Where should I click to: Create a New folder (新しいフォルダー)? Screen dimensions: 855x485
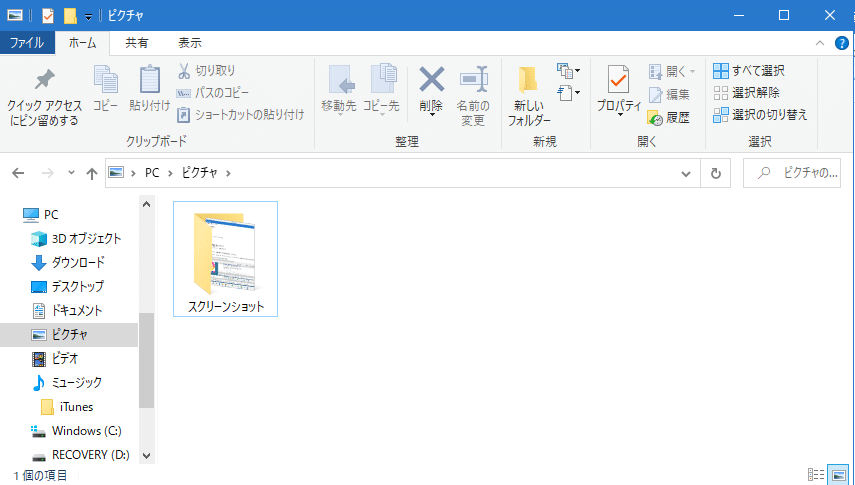[x=529, y=97]
